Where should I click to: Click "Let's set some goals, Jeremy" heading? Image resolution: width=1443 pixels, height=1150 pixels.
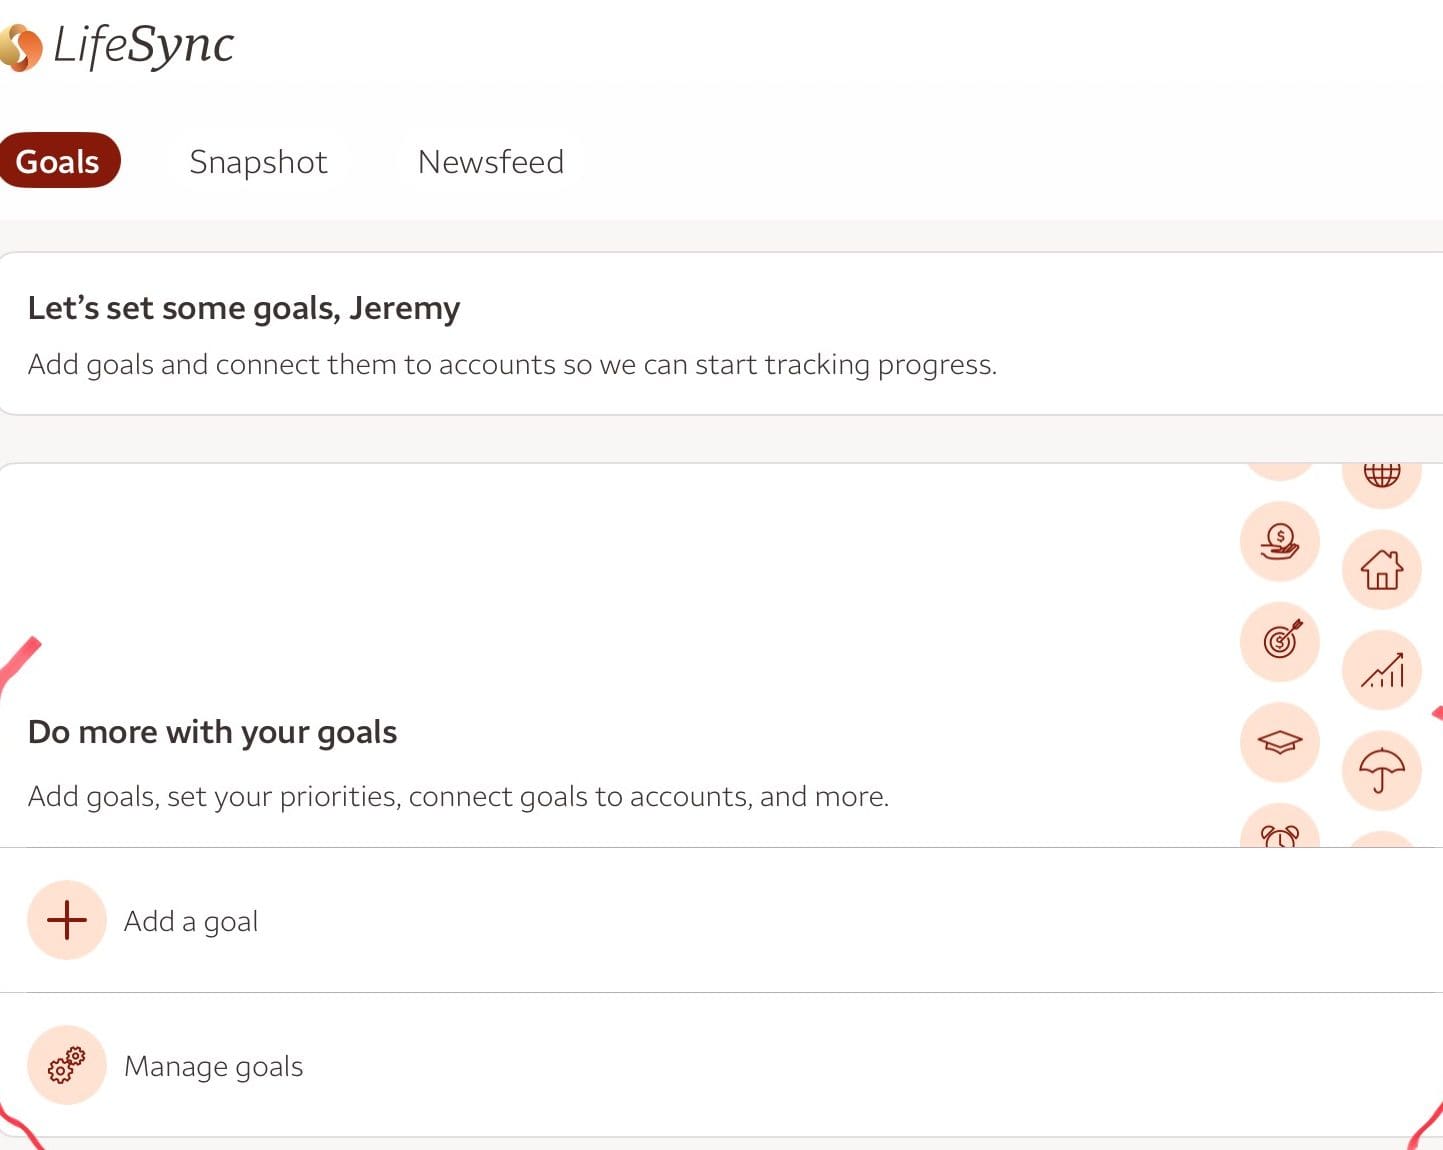[244, 308]
